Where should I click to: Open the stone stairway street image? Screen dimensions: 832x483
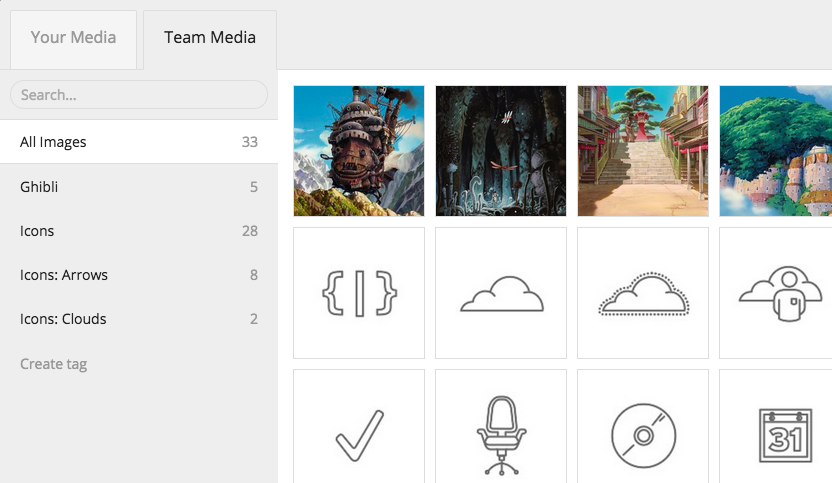tap(643, 151)
